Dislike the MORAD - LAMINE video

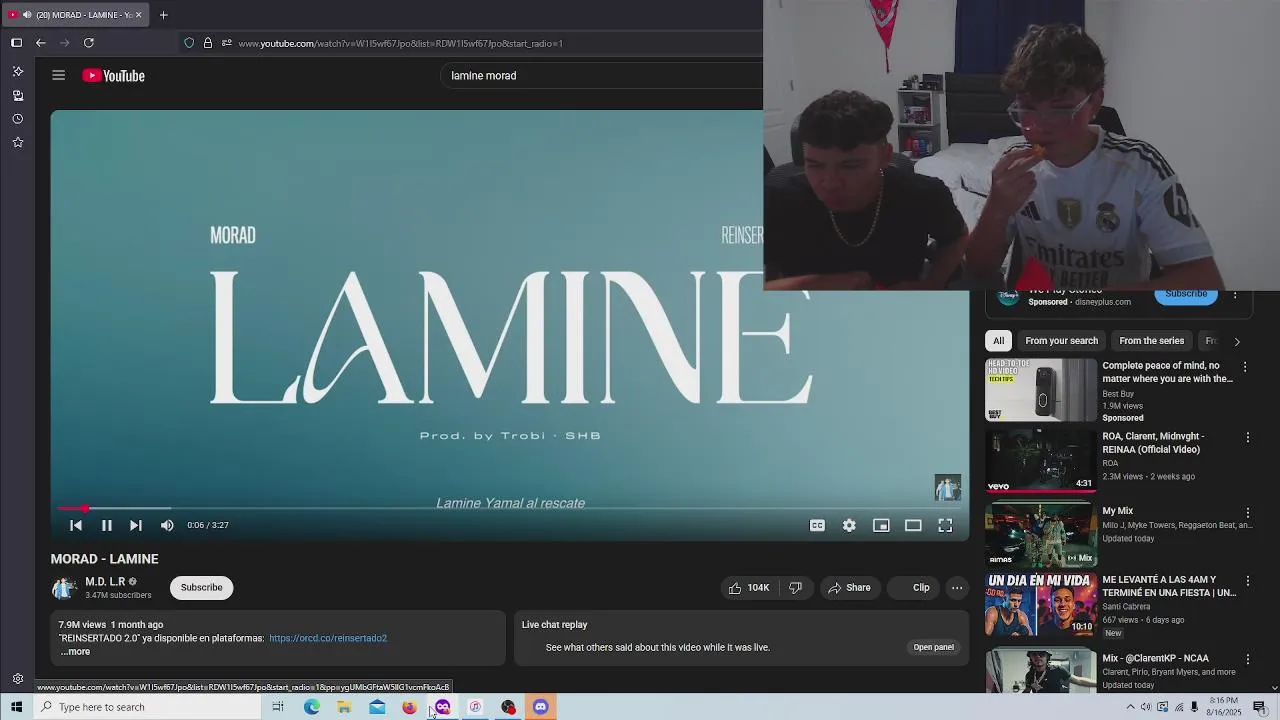(796, 588)
